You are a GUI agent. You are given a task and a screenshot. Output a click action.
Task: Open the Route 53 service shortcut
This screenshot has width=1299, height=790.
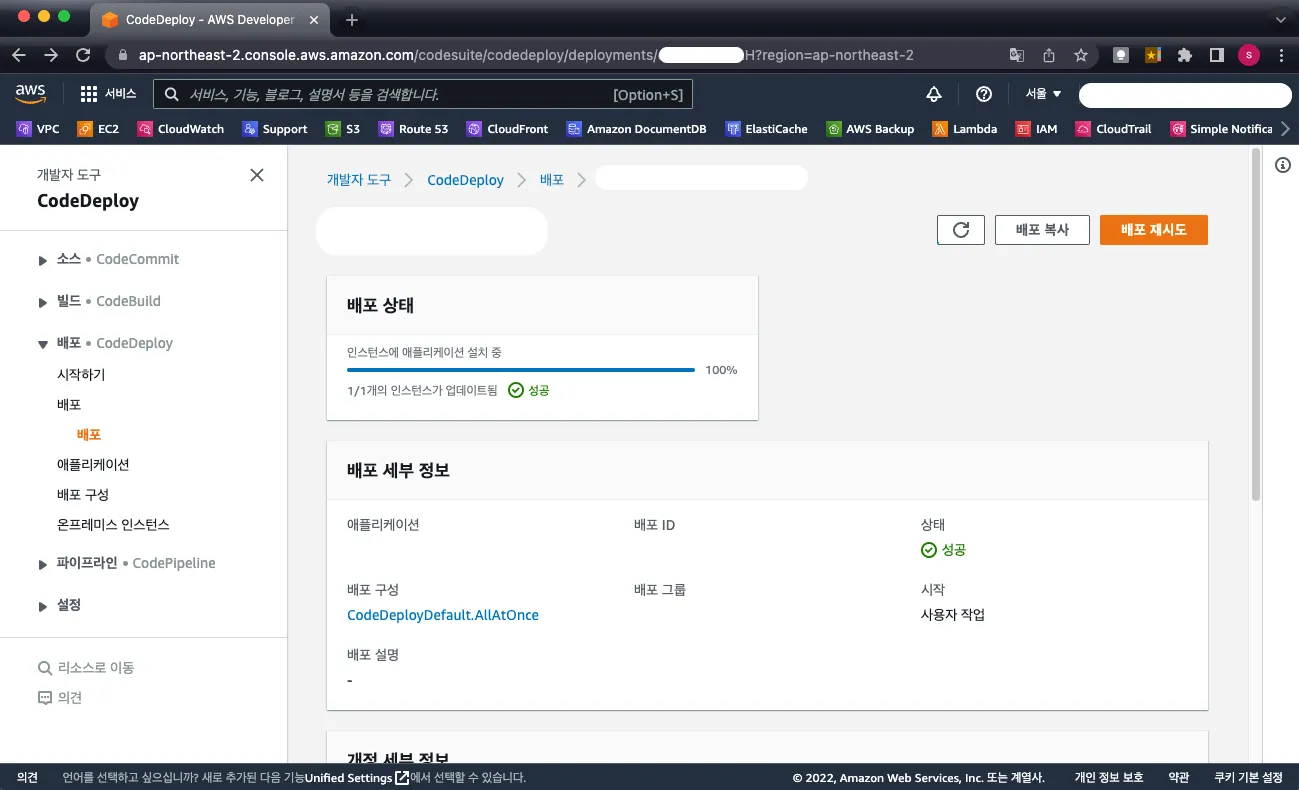[x=413, y=129]
